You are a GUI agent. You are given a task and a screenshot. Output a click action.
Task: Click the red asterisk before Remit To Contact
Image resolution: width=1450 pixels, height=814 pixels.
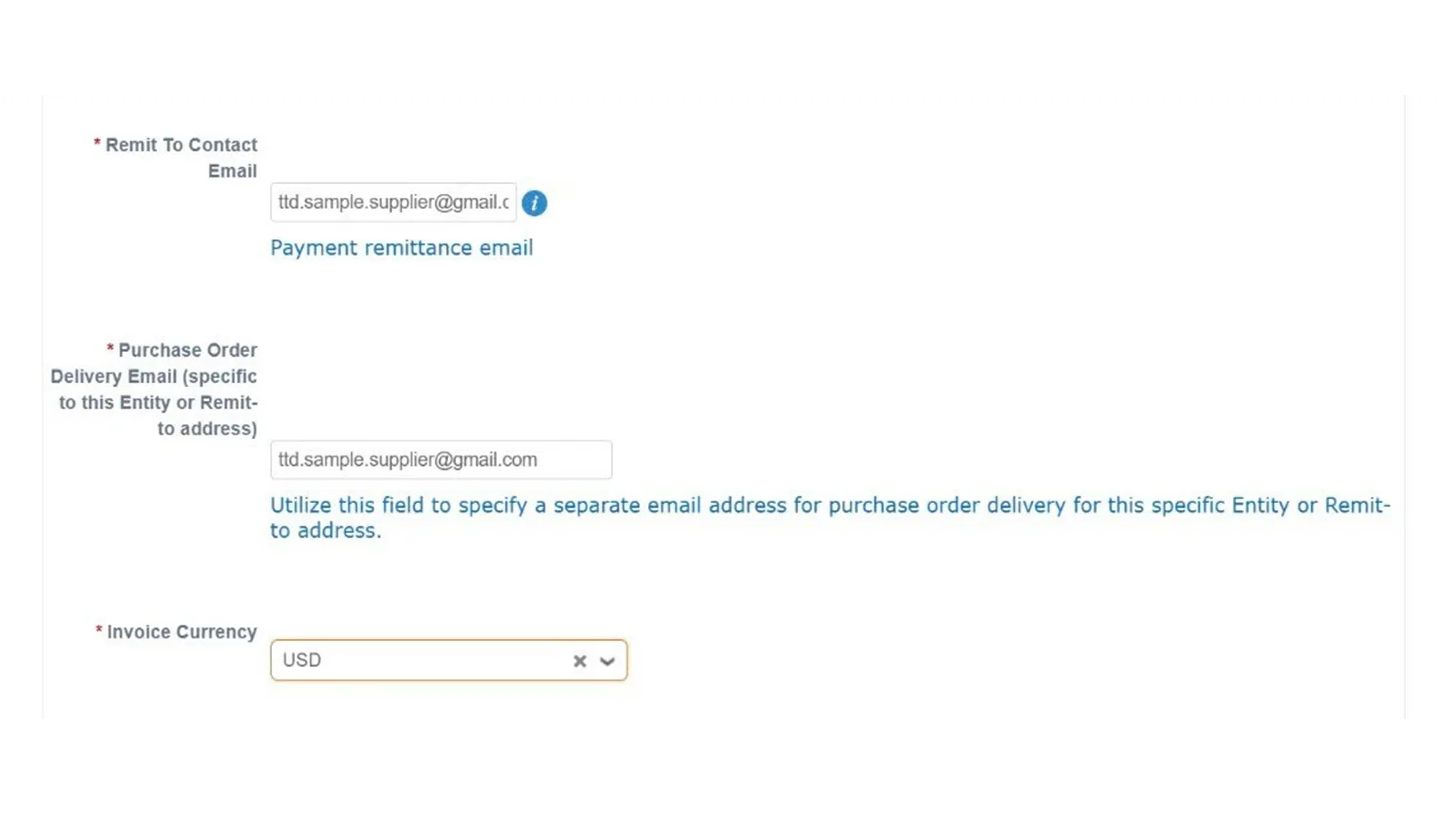coord(97,145)
